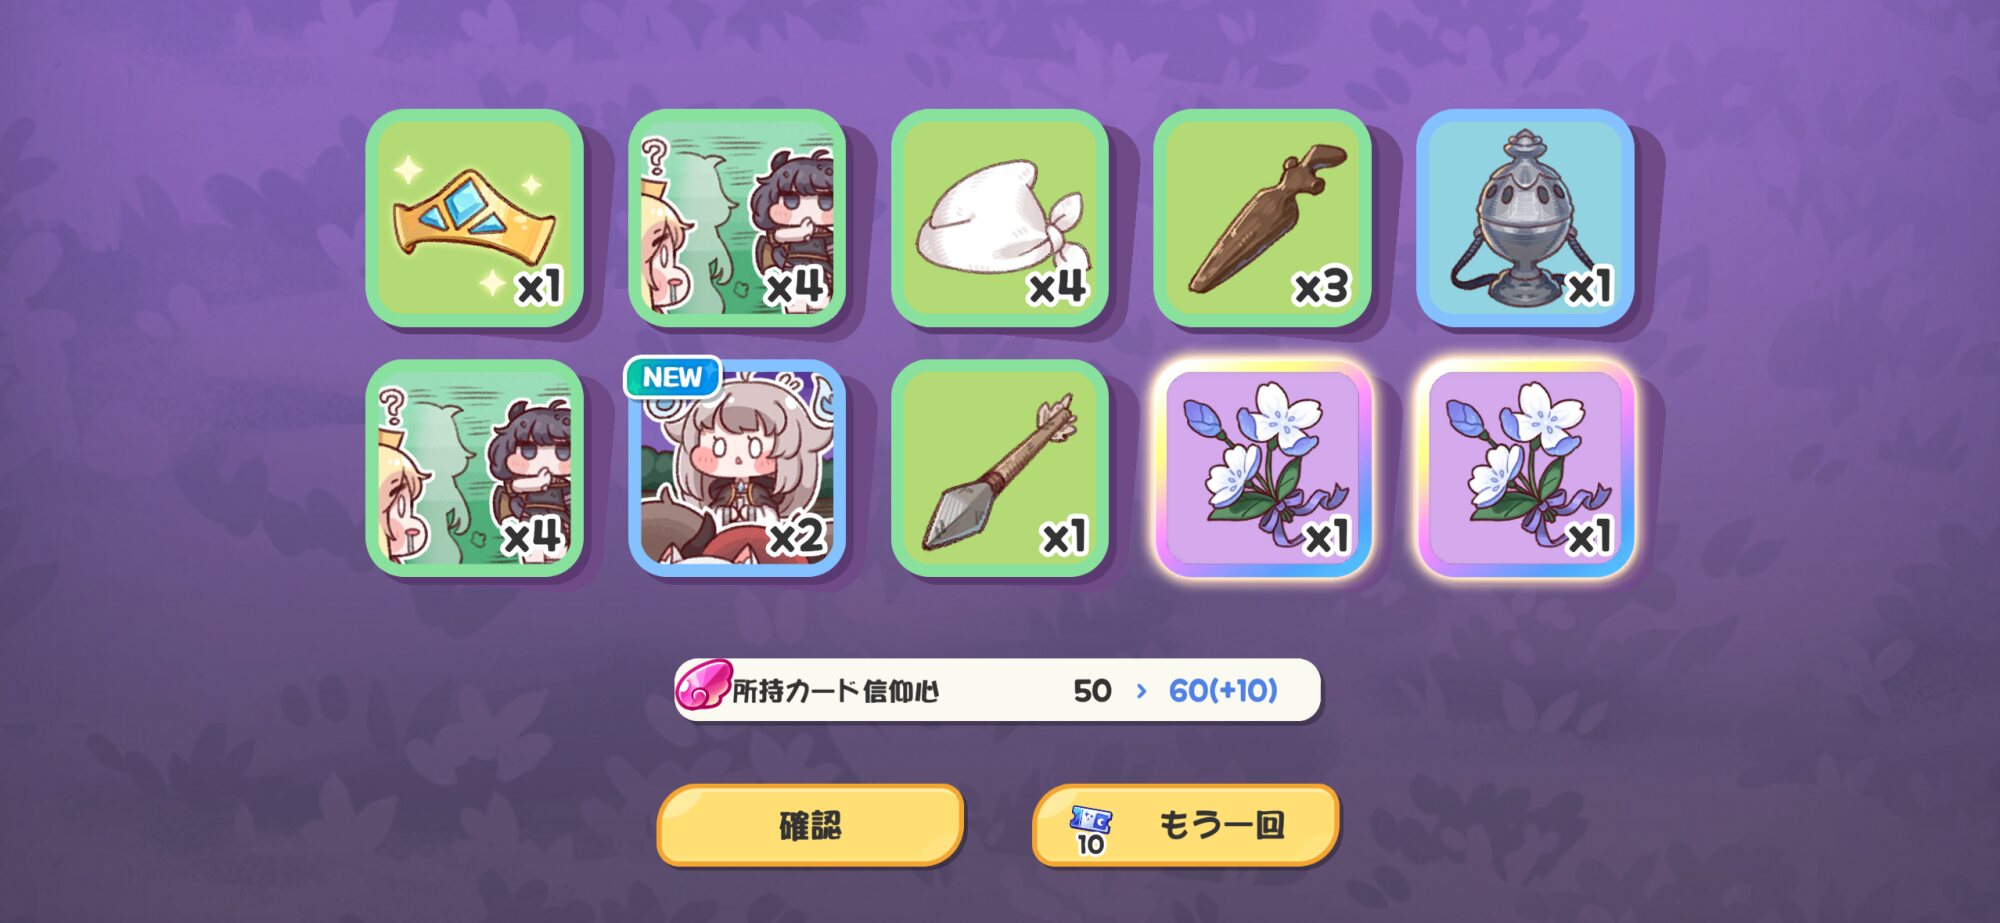The width and height of the screenshot is (2000, 923).
Task: View top-row silhouette character card x4
Action: (737, 218)
